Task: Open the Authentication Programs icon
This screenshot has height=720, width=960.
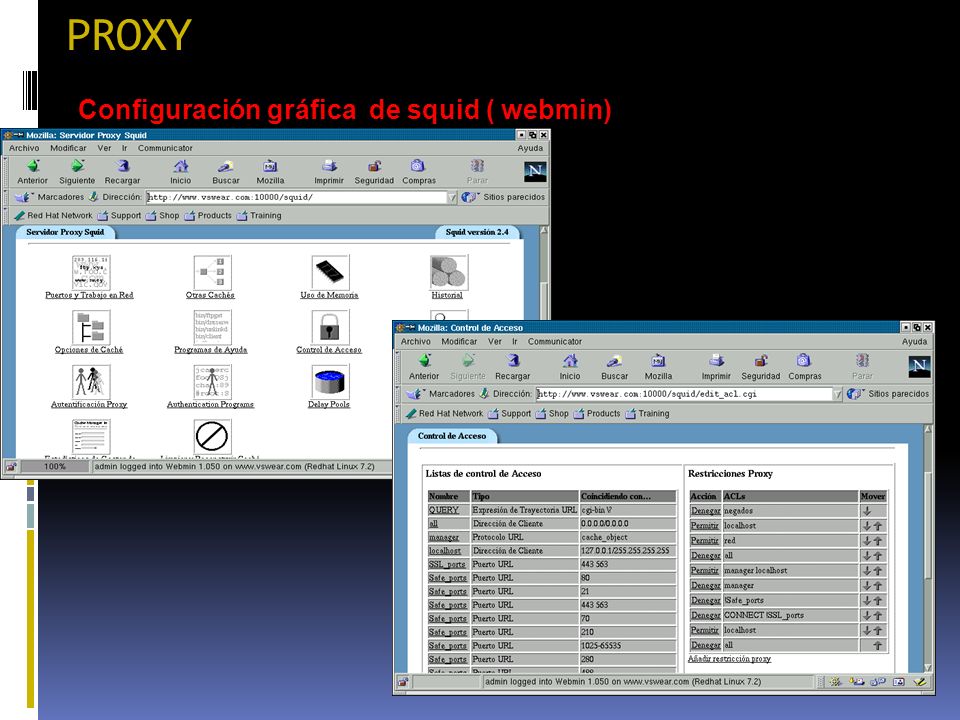Action: pos(212,382)
